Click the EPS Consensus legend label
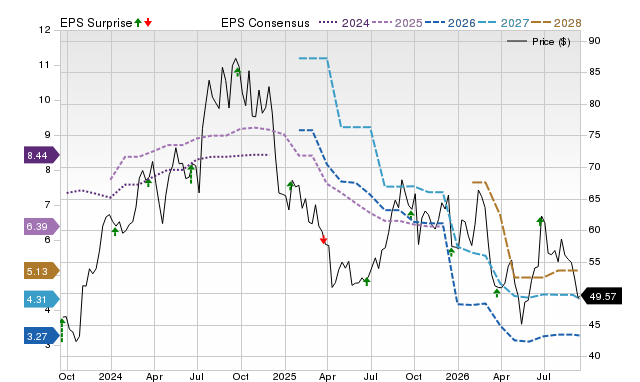The image size is (640, 382). point(265,23)
